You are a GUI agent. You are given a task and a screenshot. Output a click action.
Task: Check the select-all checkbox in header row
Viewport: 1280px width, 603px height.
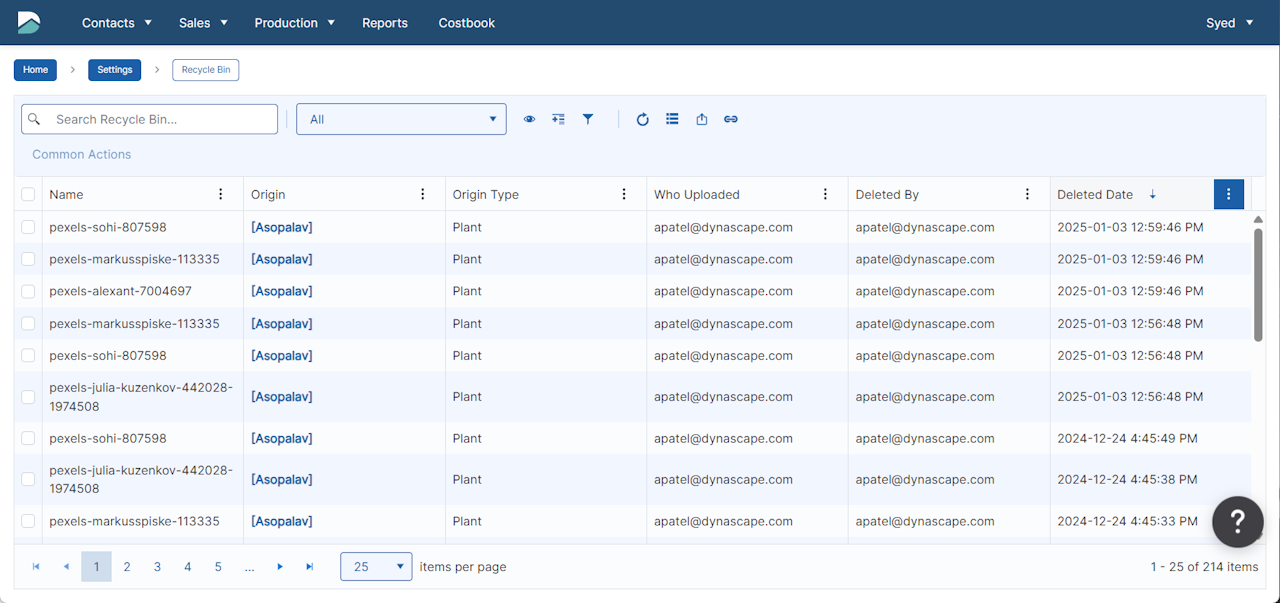pos(28,195)
